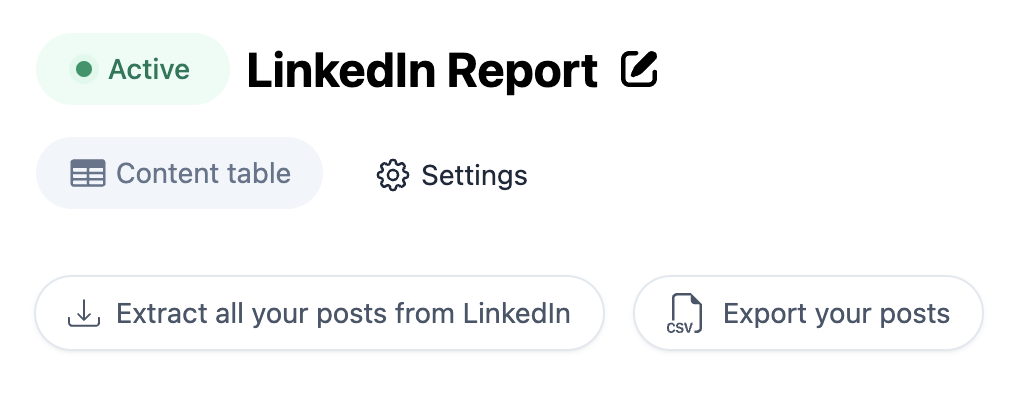Click the table grid icon in Content table
This screenshot has height=396, width=1020.
[x=88, y=174]
